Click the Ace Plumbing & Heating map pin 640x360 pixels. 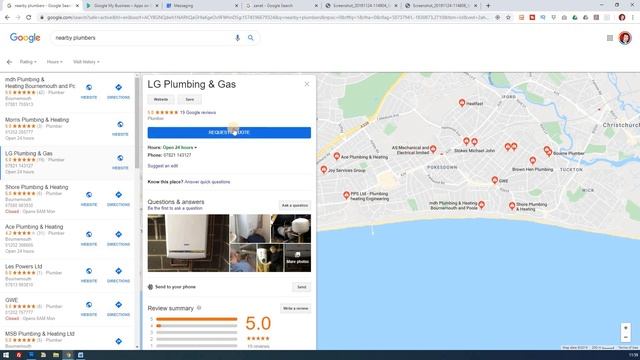337,156
